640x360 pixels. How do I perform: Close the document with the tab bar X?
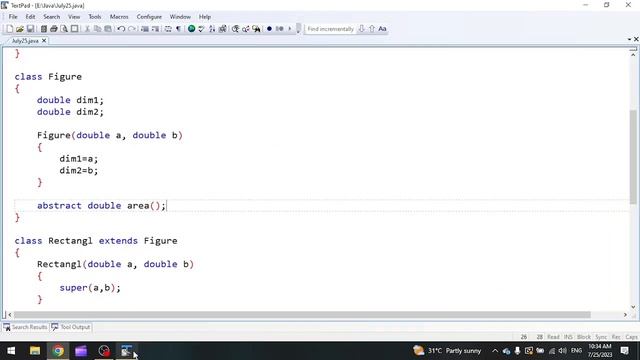point(636,39)
